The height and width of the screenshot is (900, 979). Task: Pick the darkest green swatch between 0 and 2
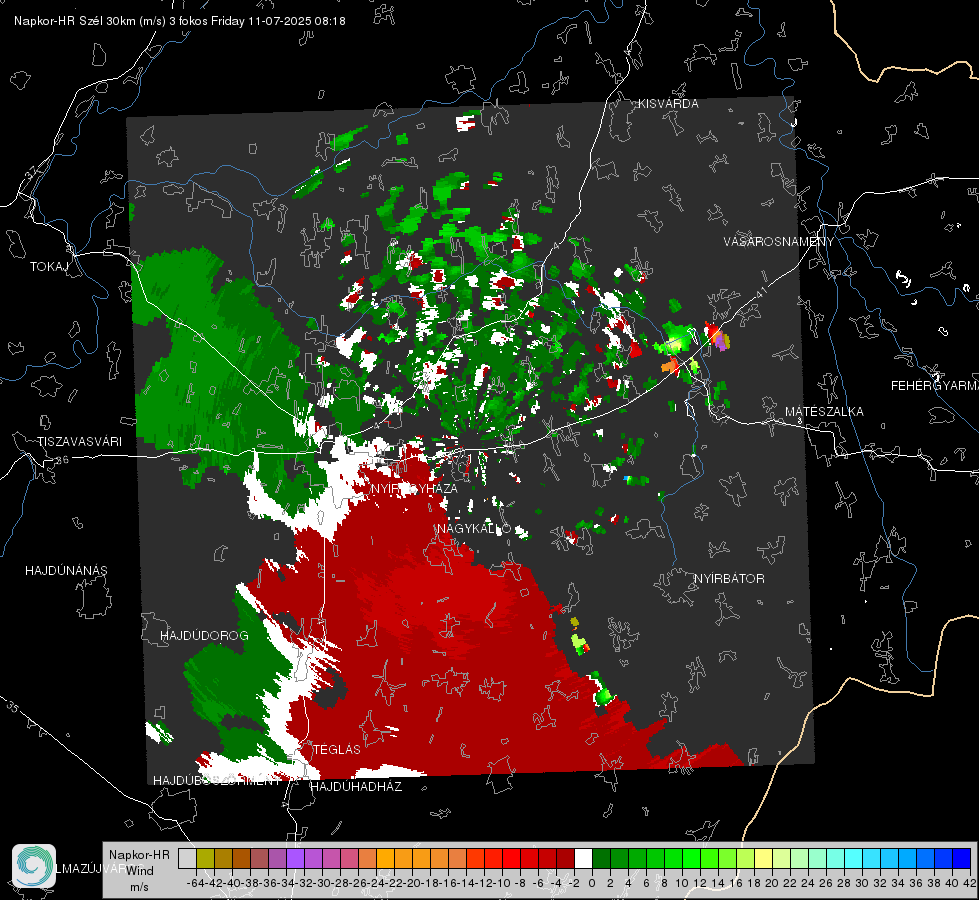601,859
